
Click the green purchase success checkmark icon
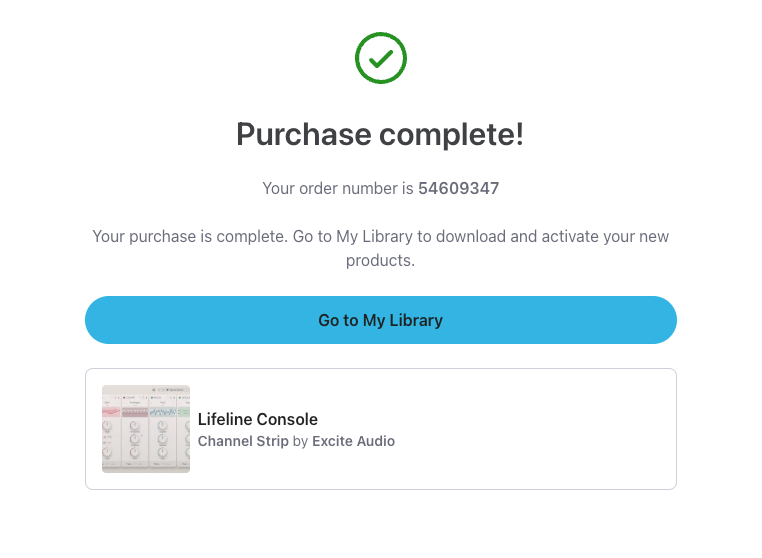pos(381,58)
